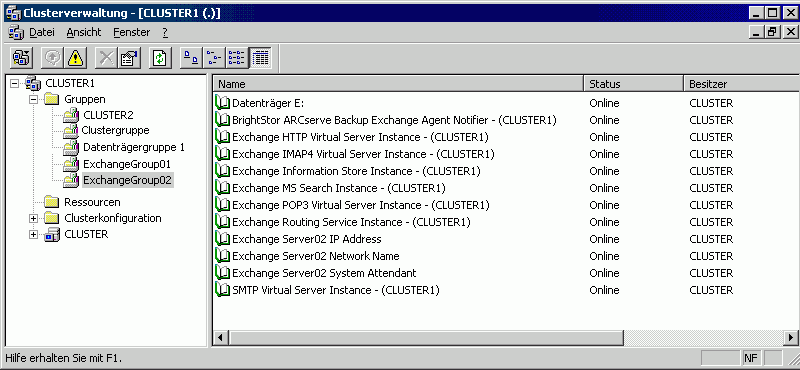Select the Clustergruppe group
Image resolution: width=800 pixels, height=370 pixels.
coord(115,130)
